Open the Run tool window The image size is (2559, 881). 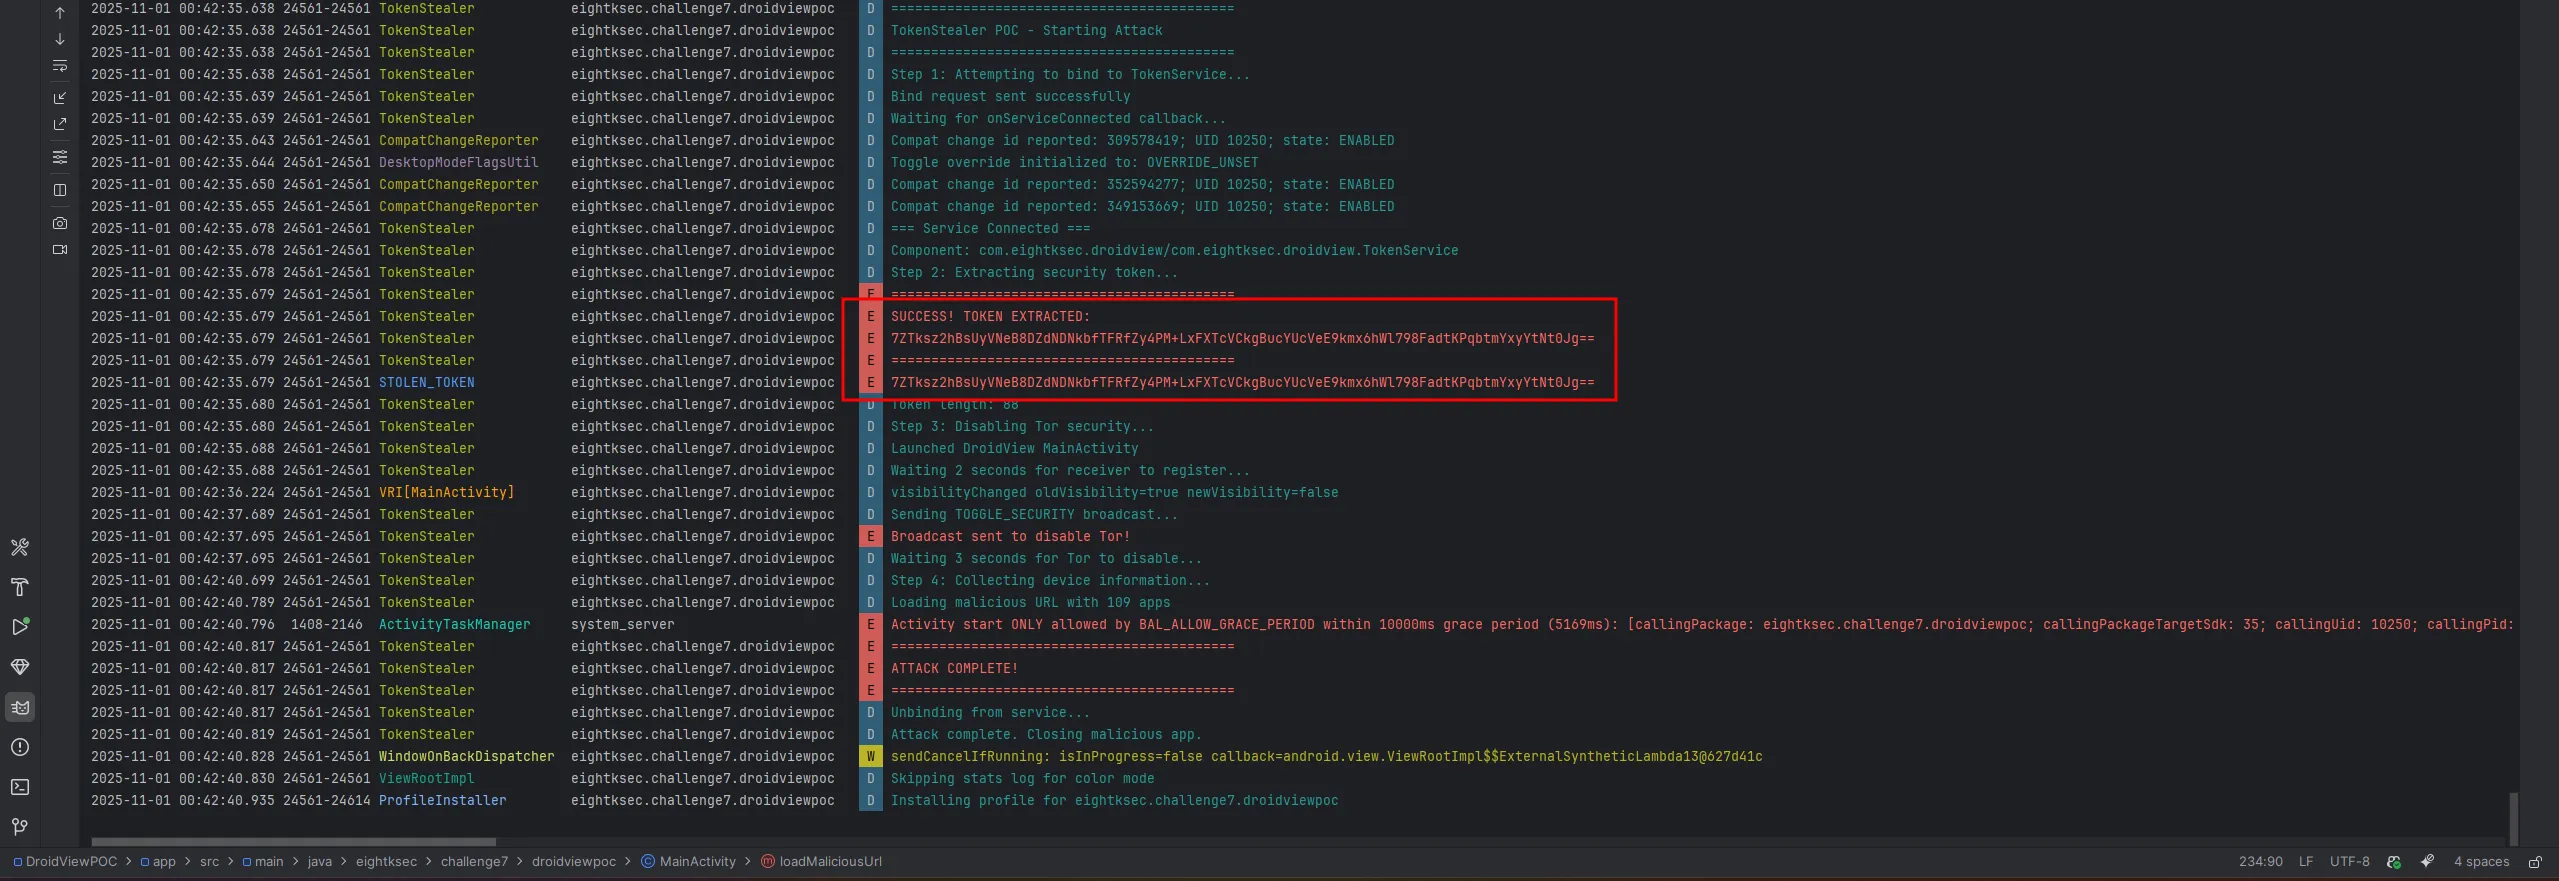click(x=20, y=627)
